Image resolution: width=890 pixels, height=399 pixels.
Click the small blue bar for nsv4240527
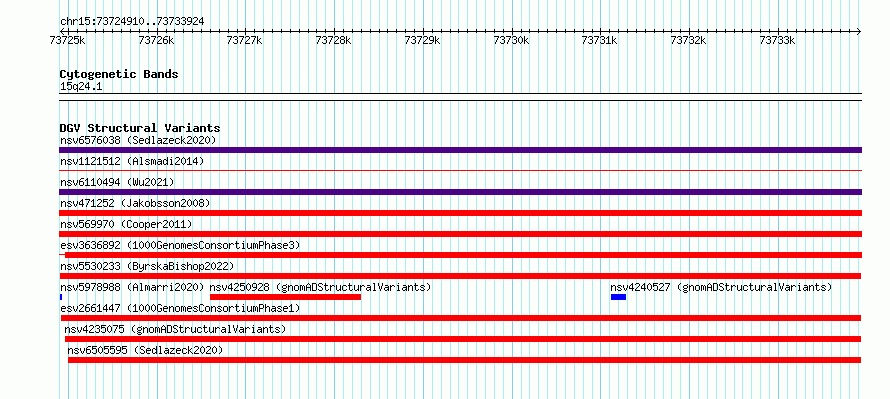point(619,297)
